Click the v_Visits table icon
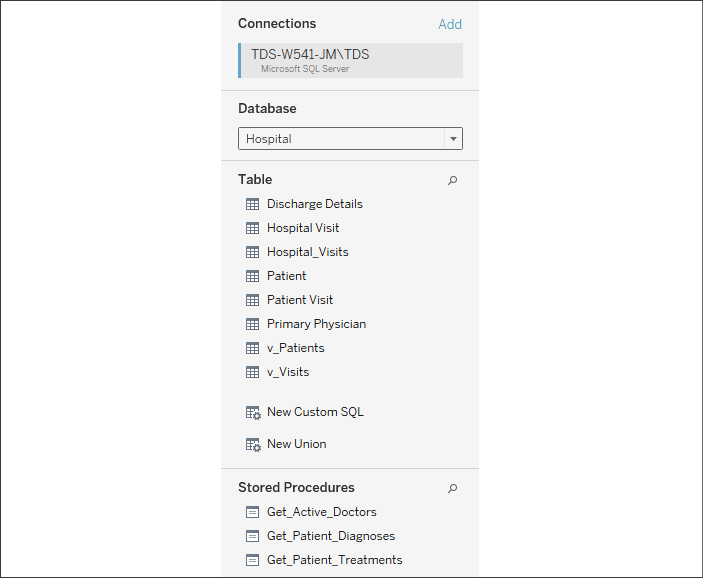The height and width of the screenshot is (578, 703). [252, 372]
